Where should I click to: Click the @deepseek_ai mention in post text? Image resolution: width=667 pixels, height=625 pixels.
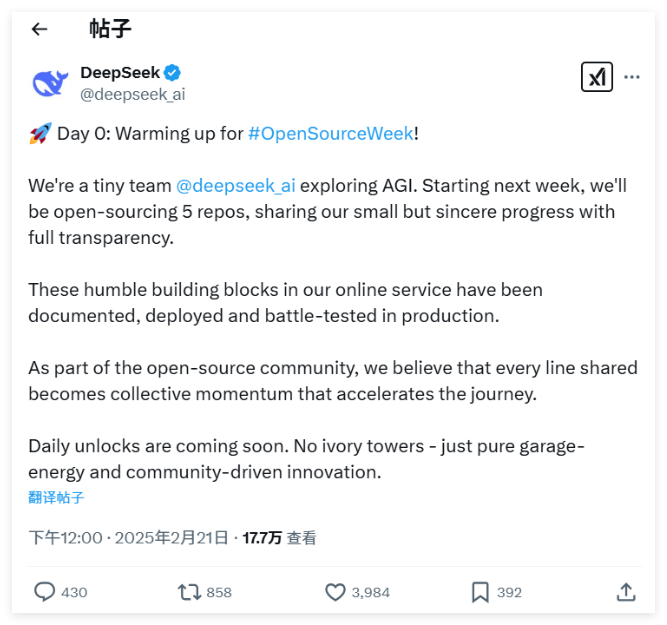(x=235, y=186)
